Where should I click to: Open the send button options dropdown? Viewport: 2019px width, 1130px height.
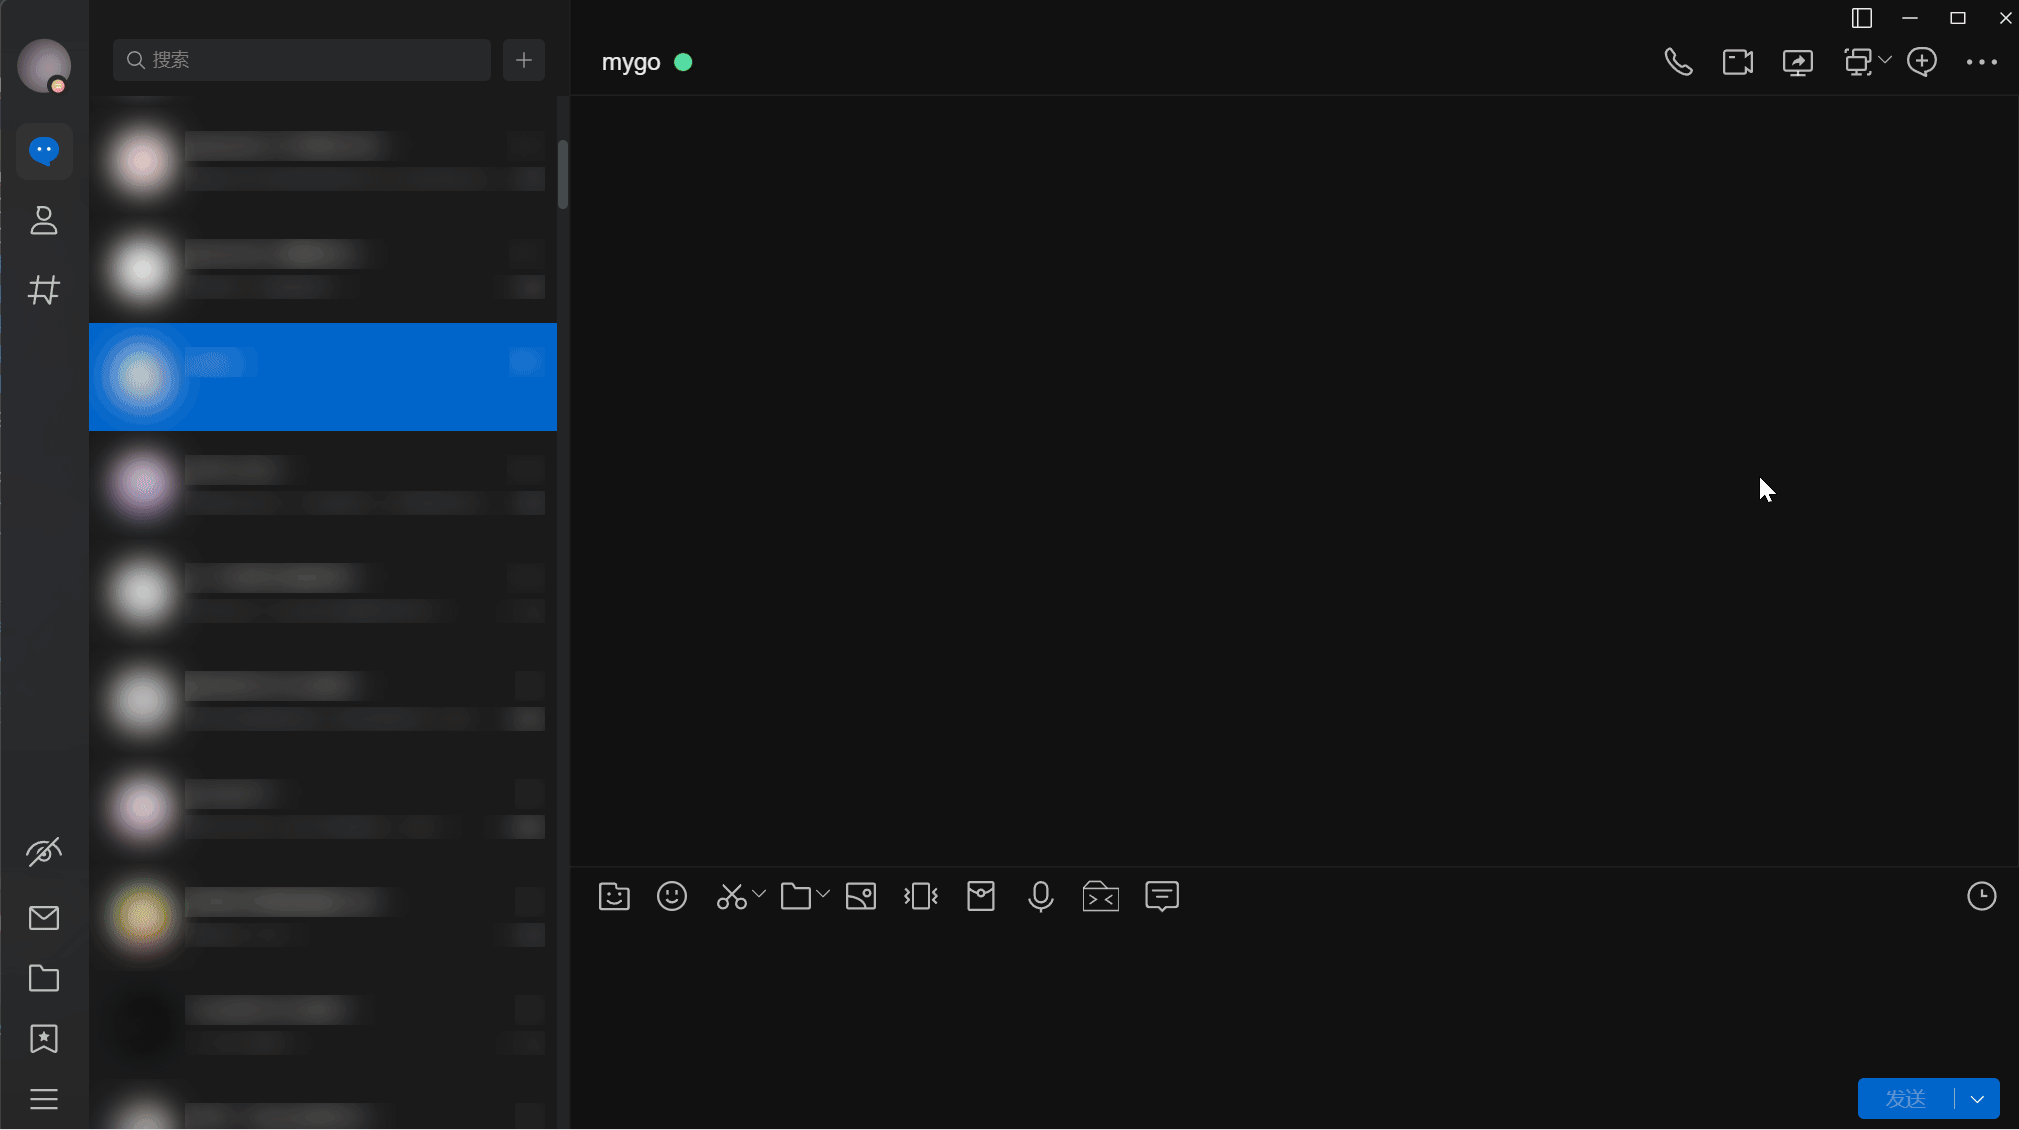pos(1977,1099)
